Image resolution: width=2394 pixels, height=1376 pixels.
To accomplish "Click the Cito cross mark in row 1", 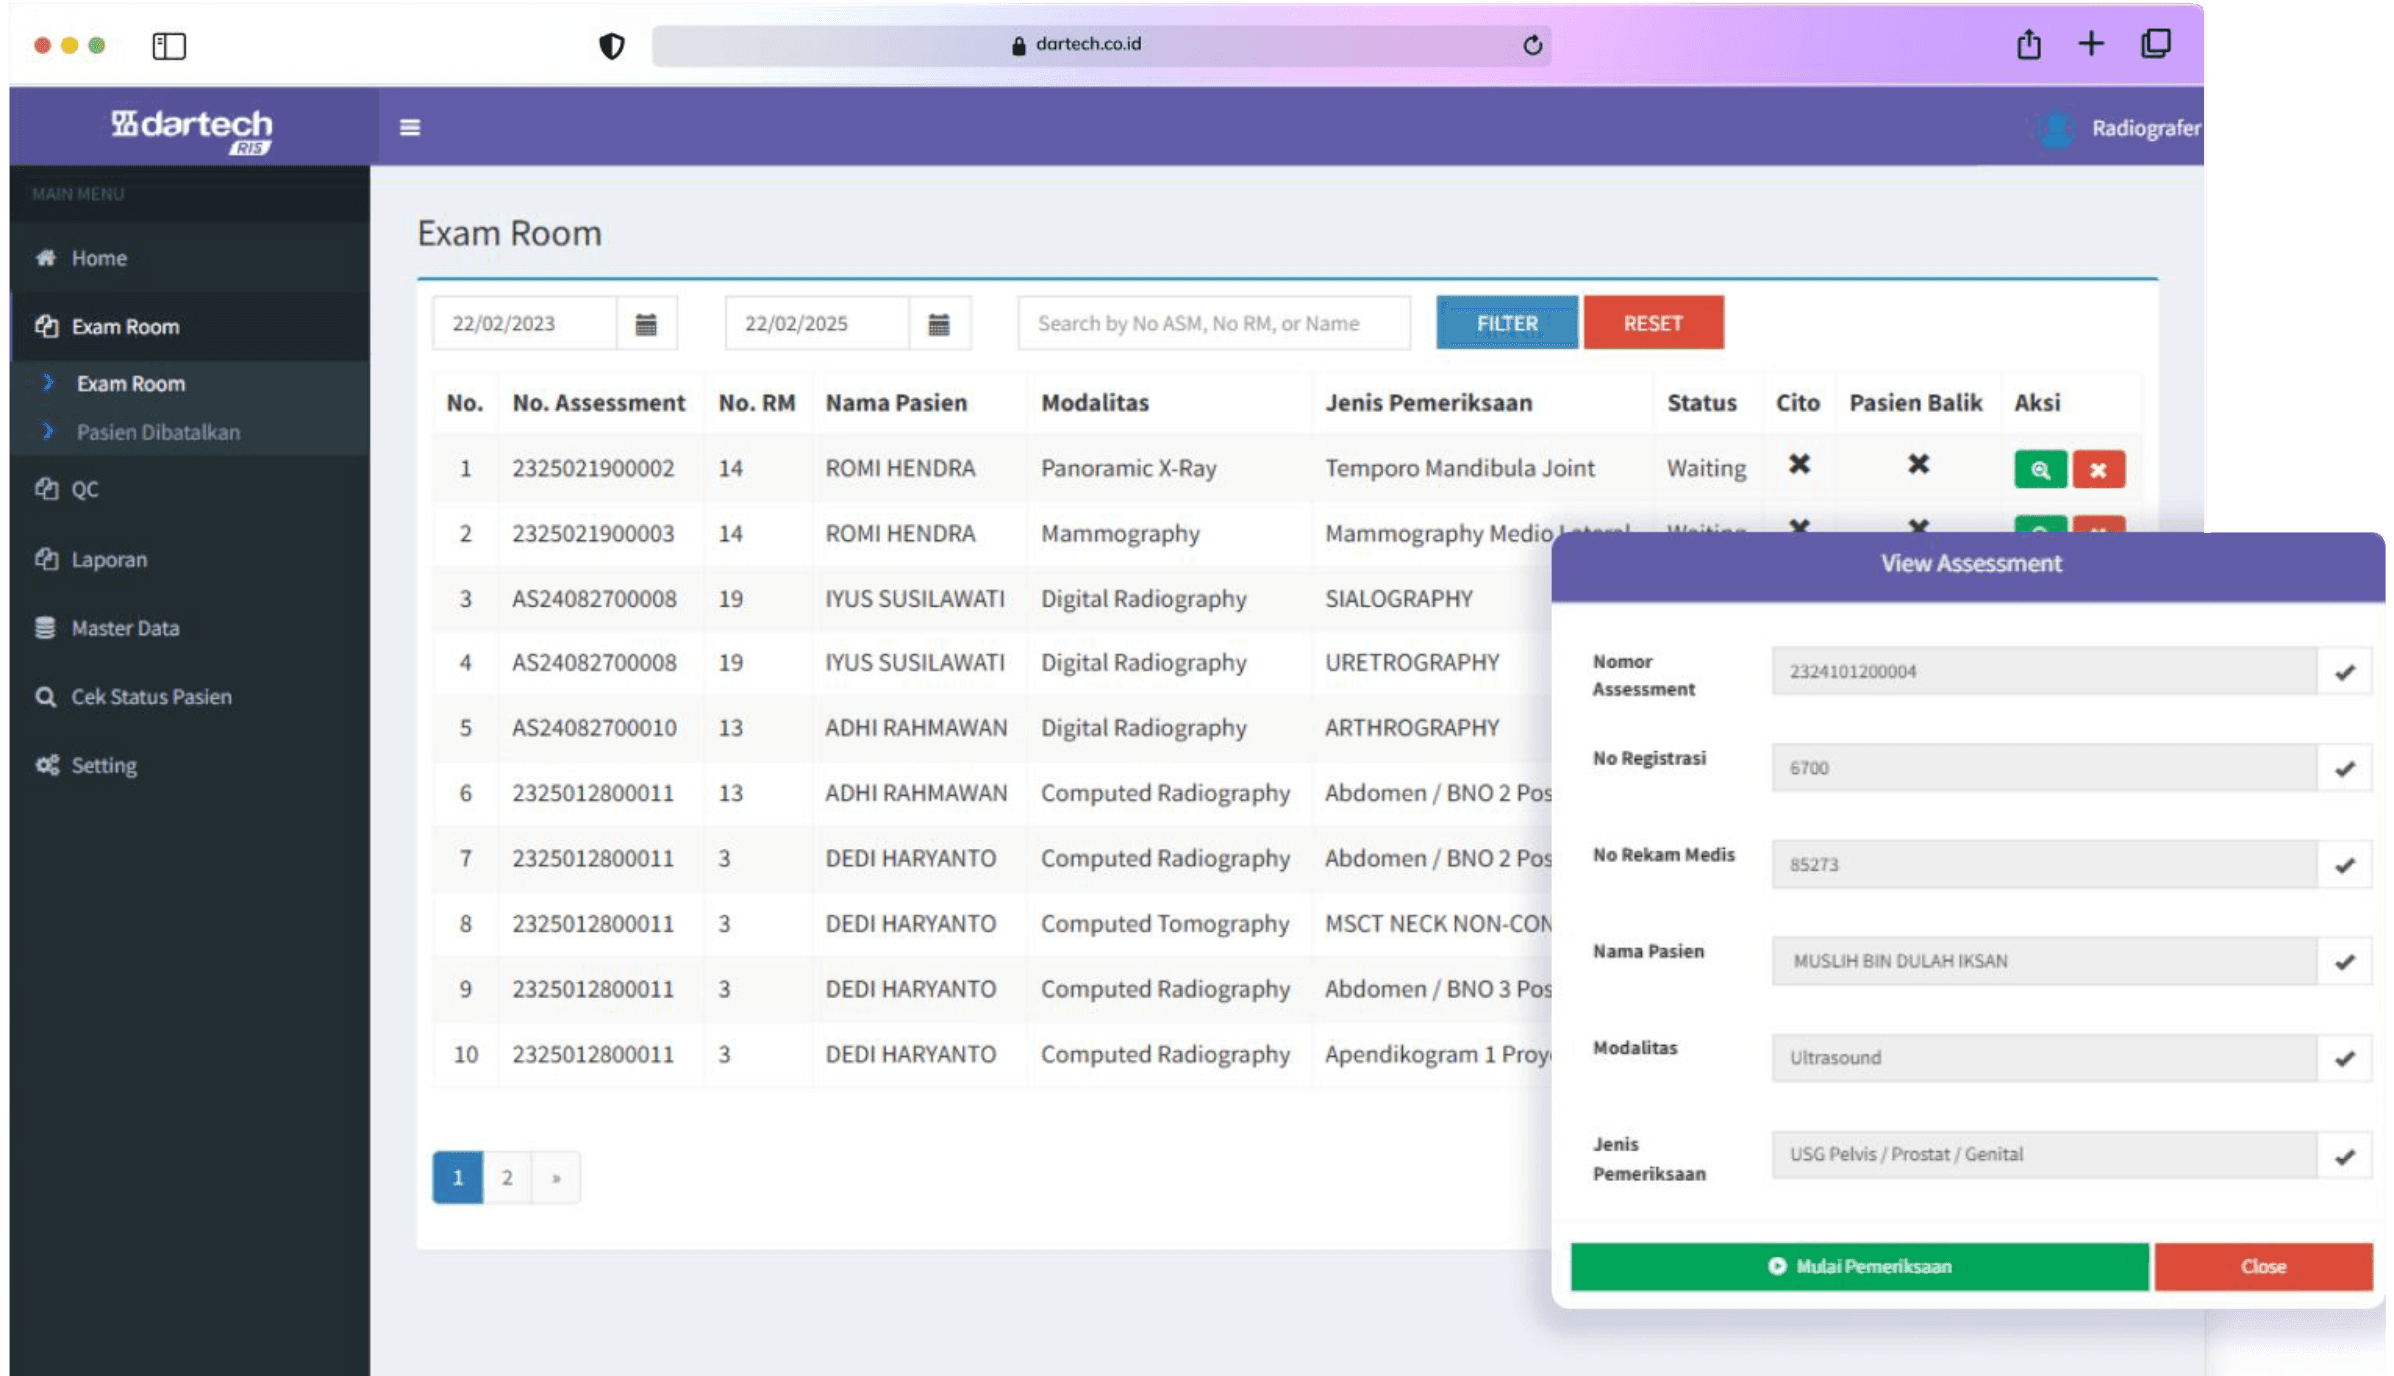I will point(1798,464).
